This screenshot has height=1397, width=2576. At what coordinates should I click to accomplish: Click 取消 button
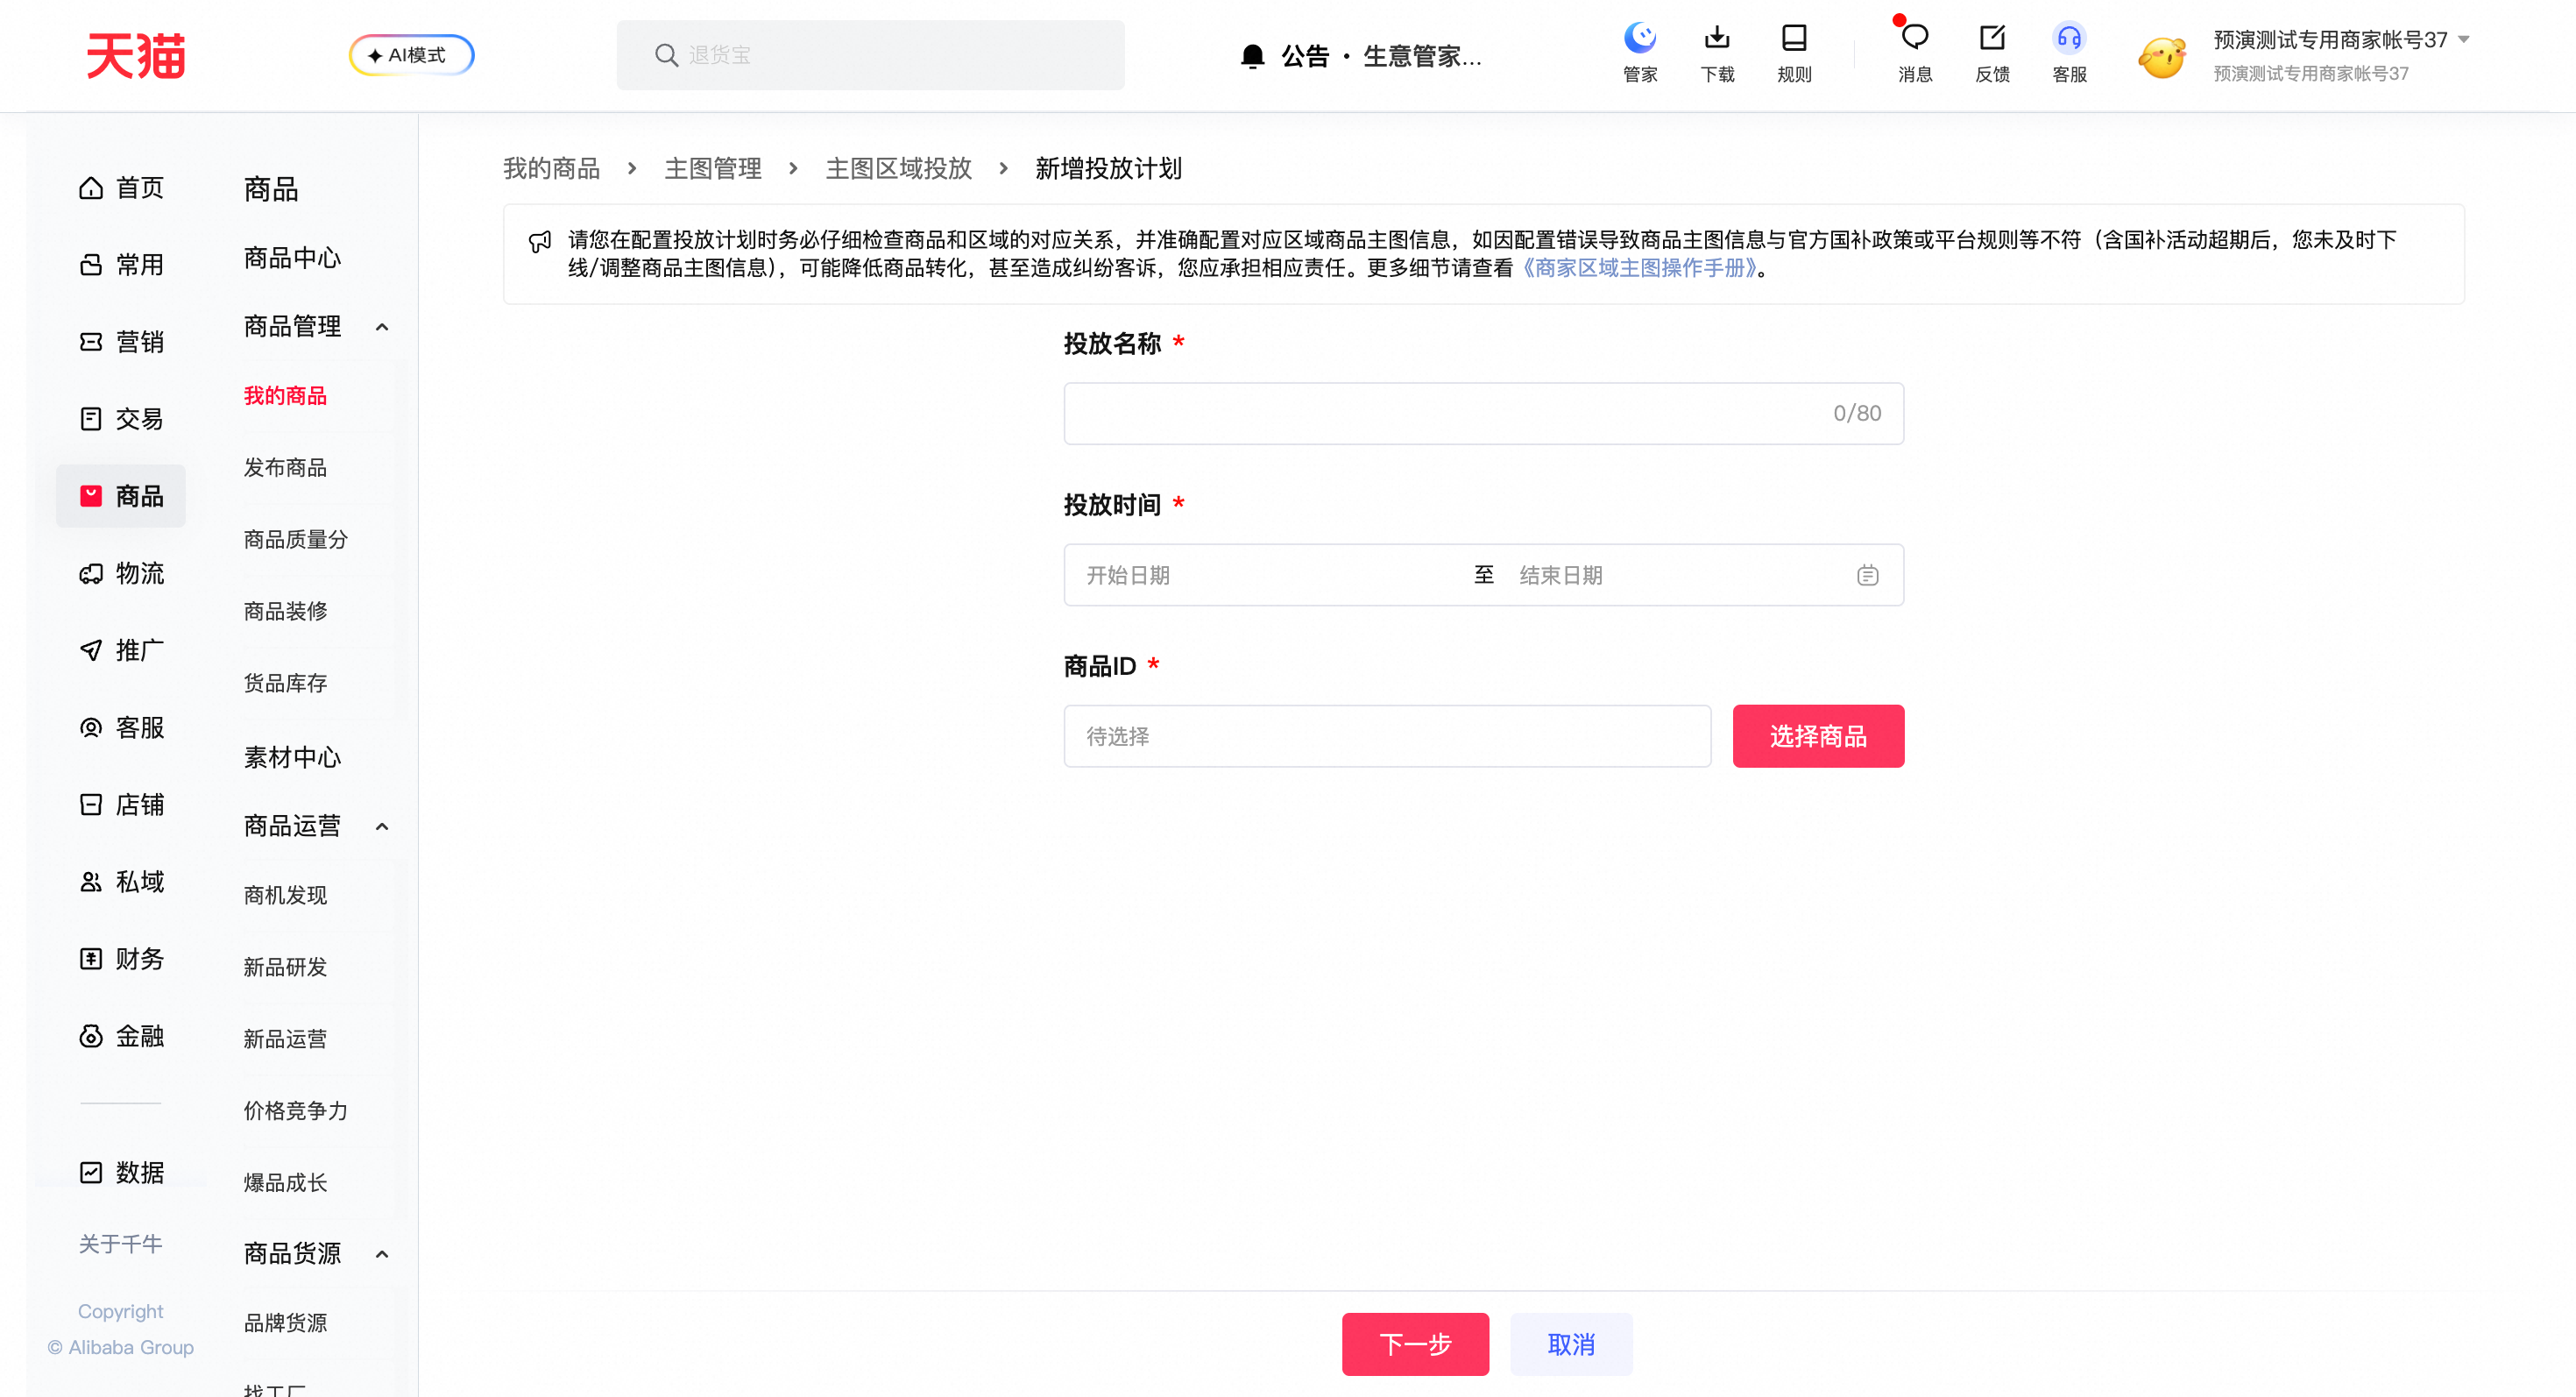pos(1571,1344)
